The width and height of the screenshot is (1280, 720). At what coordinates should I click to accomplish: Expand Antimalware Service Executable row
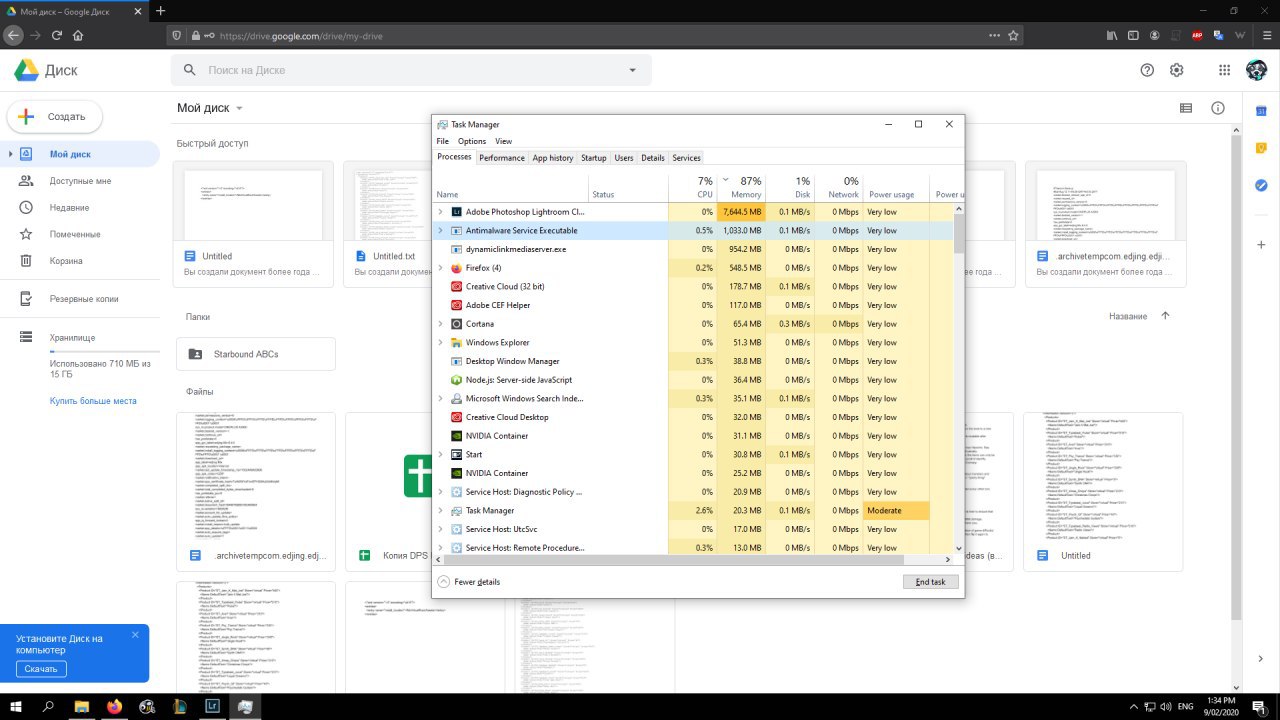click(440, 230)
